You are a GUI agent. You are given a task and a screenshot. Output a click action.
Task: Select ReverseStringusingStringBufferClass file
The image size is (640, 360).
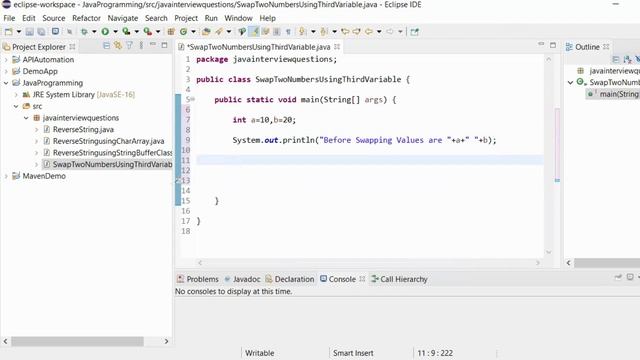pos(112,153)
